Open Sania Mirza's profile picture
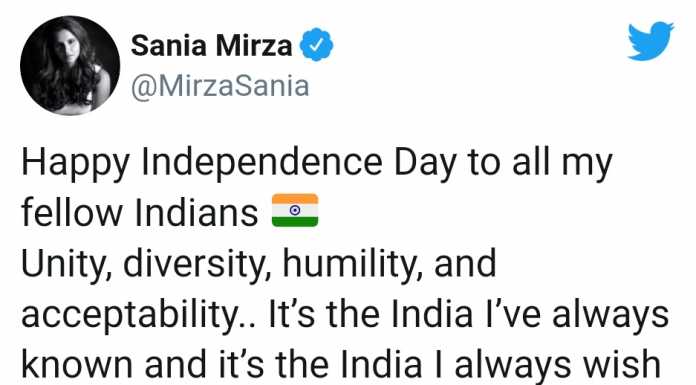 pos(70,66)
